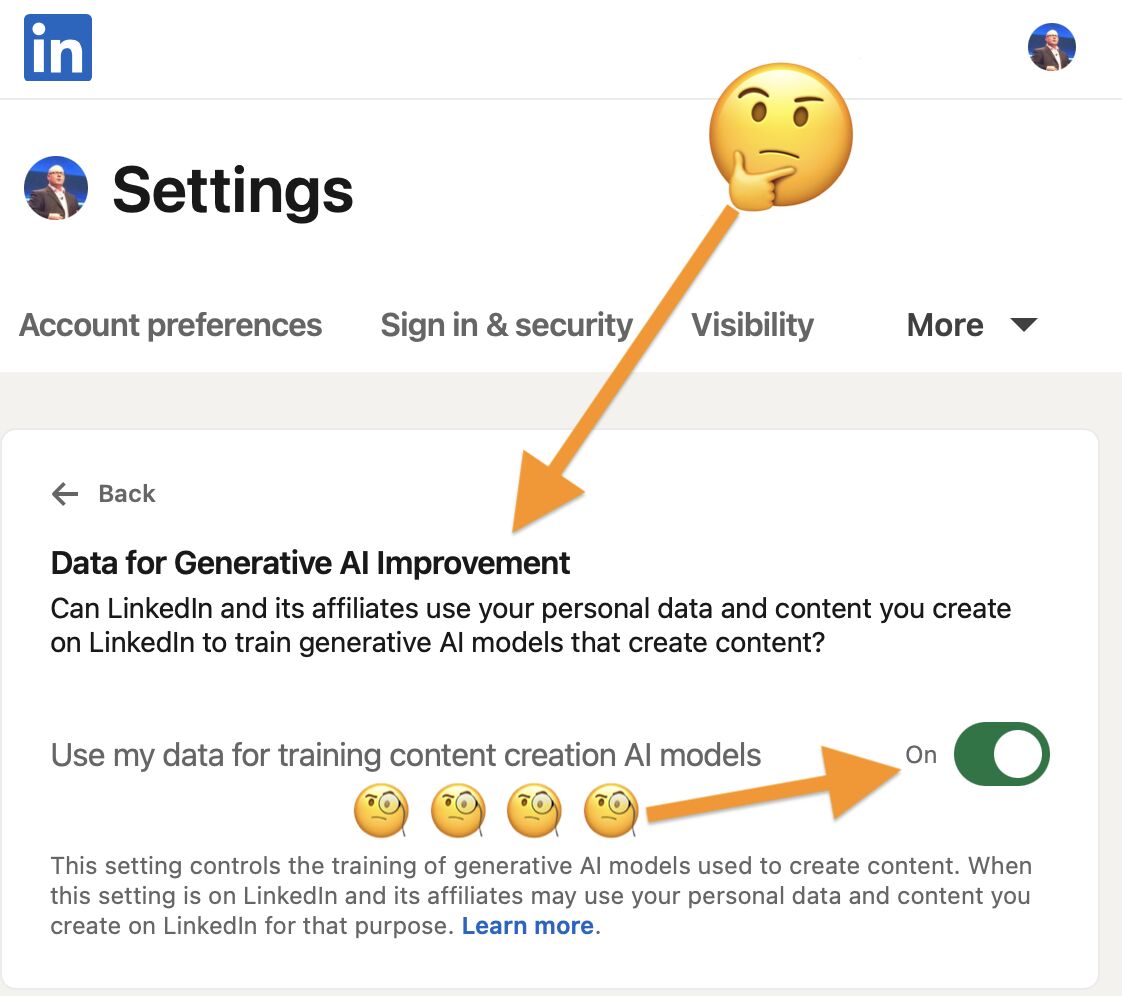Click the first monocle face emoji
1122x996 pixels.
coord(381,809)
